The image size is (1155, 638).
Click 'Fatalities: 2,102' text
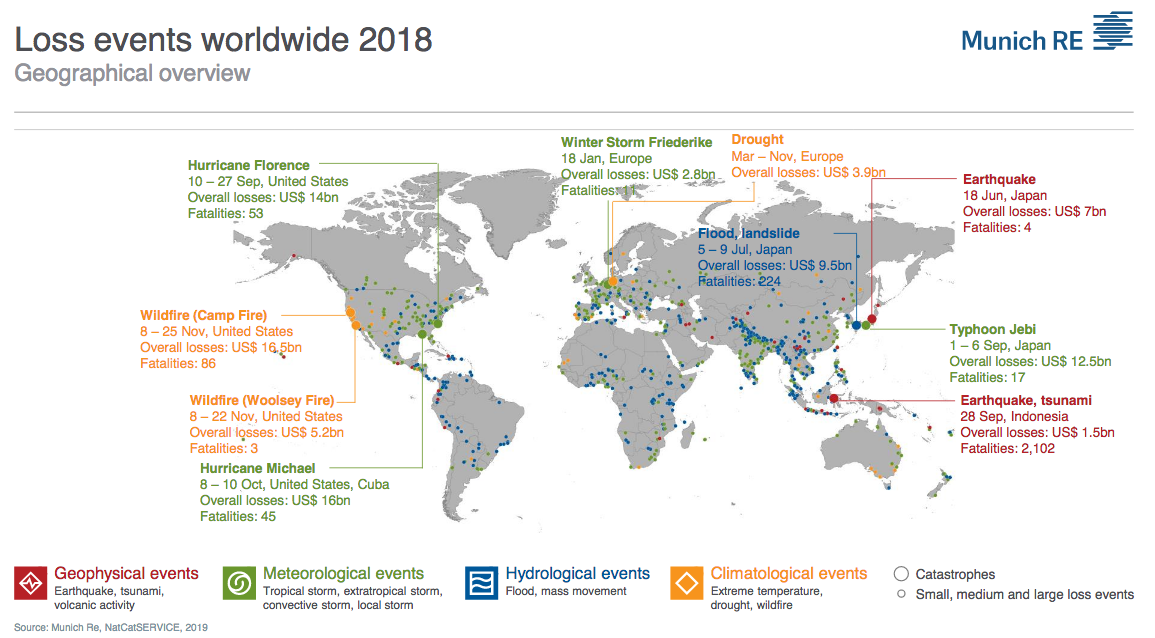[1007, 449]
